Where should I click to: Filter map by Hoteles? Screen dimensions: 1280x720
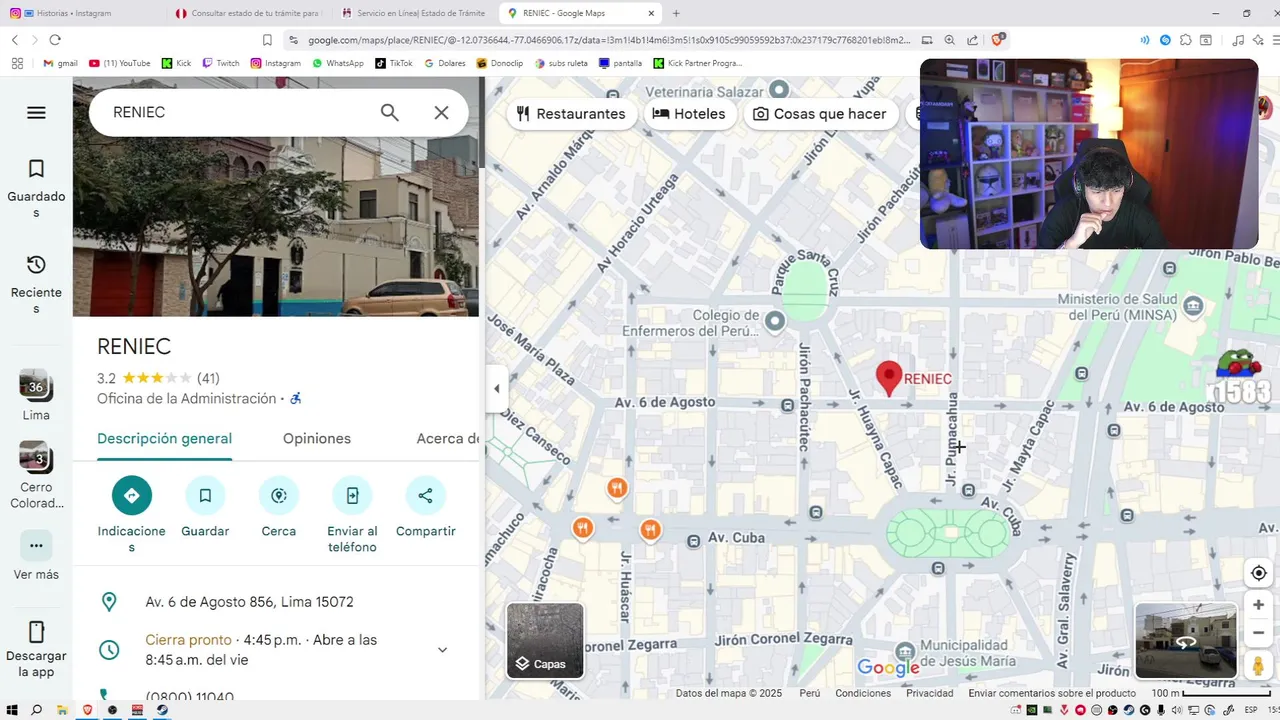pos(689,114)
